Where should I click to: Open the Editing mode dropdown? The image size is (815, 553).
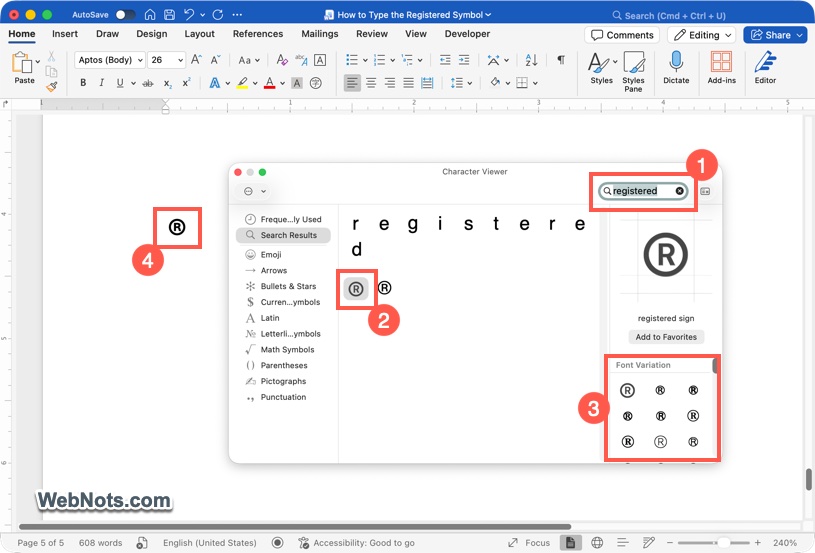click(x=702, y=35)
